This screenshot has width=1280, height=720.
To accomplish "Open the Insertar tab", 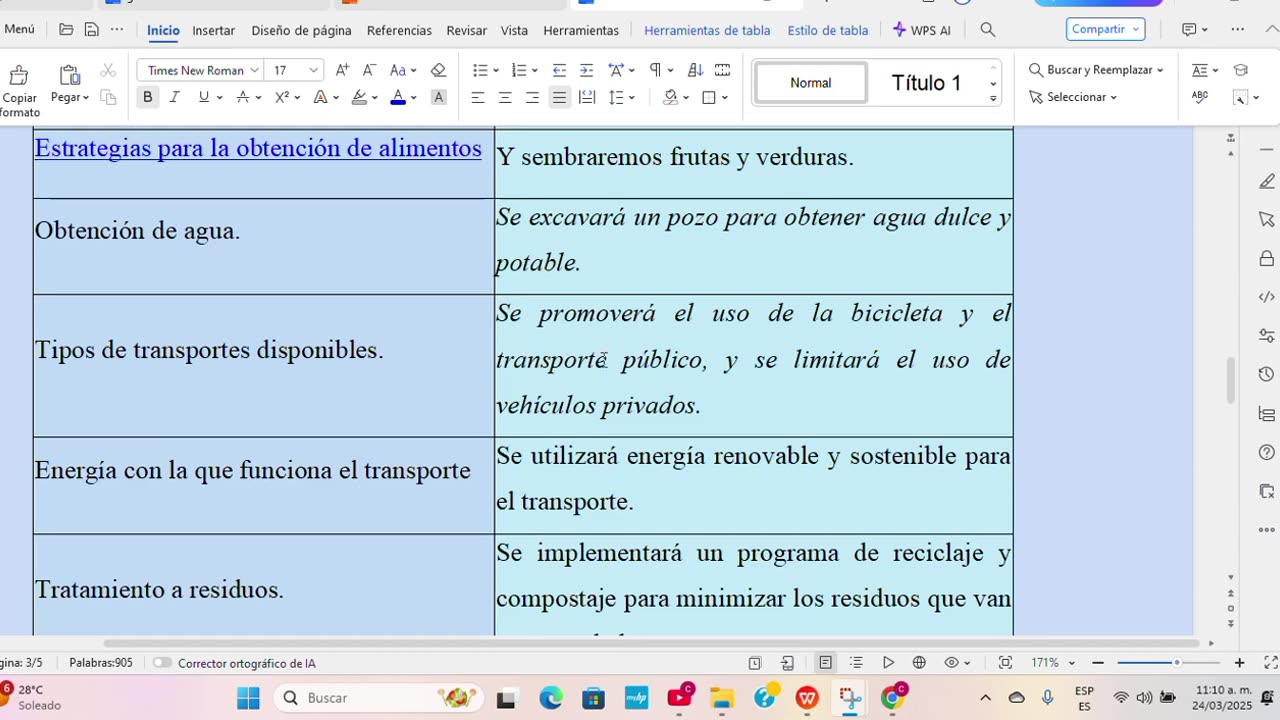I will pyautogui.click(x=214, y=30).
